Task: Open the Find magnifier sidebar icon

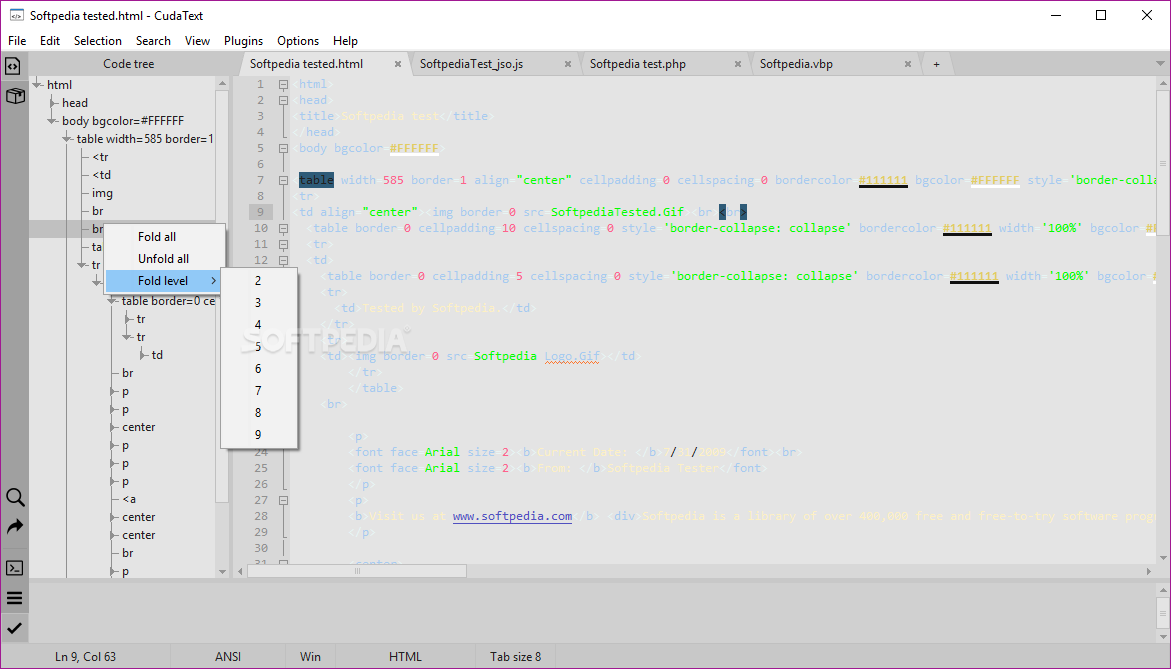Action: pyautogui.click(x=15, y=497)
